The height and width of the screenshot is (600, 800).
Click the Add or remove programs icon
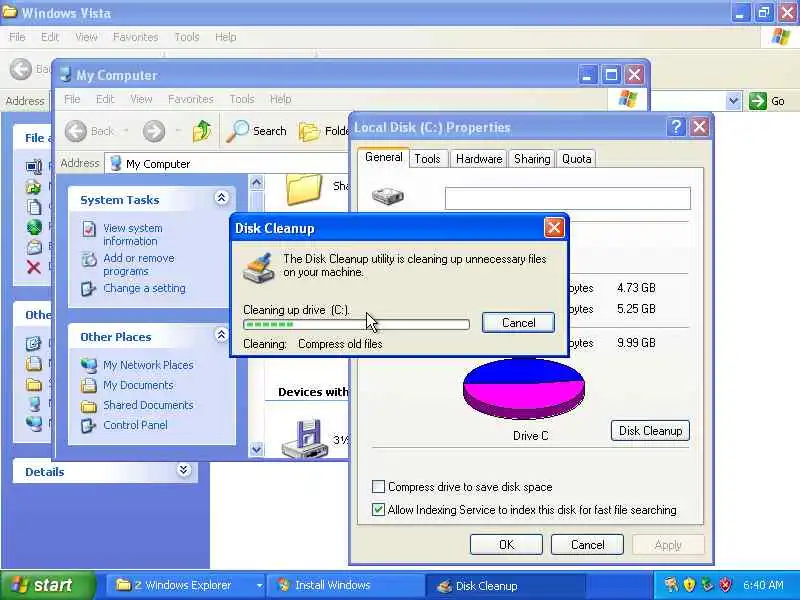tap(89, 259)
